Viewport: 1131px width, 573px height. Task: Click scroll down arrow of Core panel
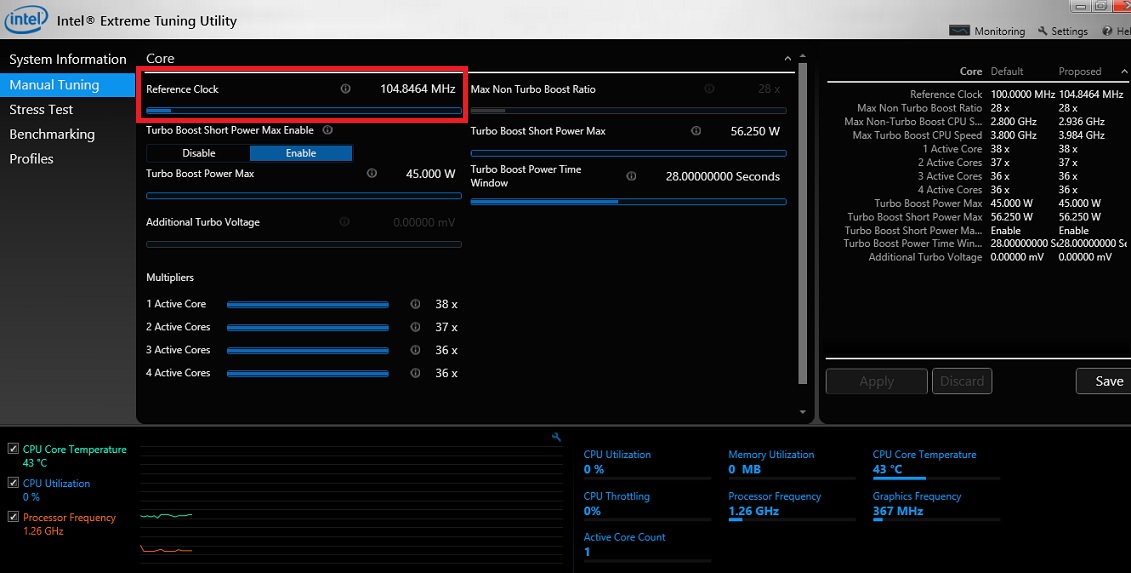[803, 412]
